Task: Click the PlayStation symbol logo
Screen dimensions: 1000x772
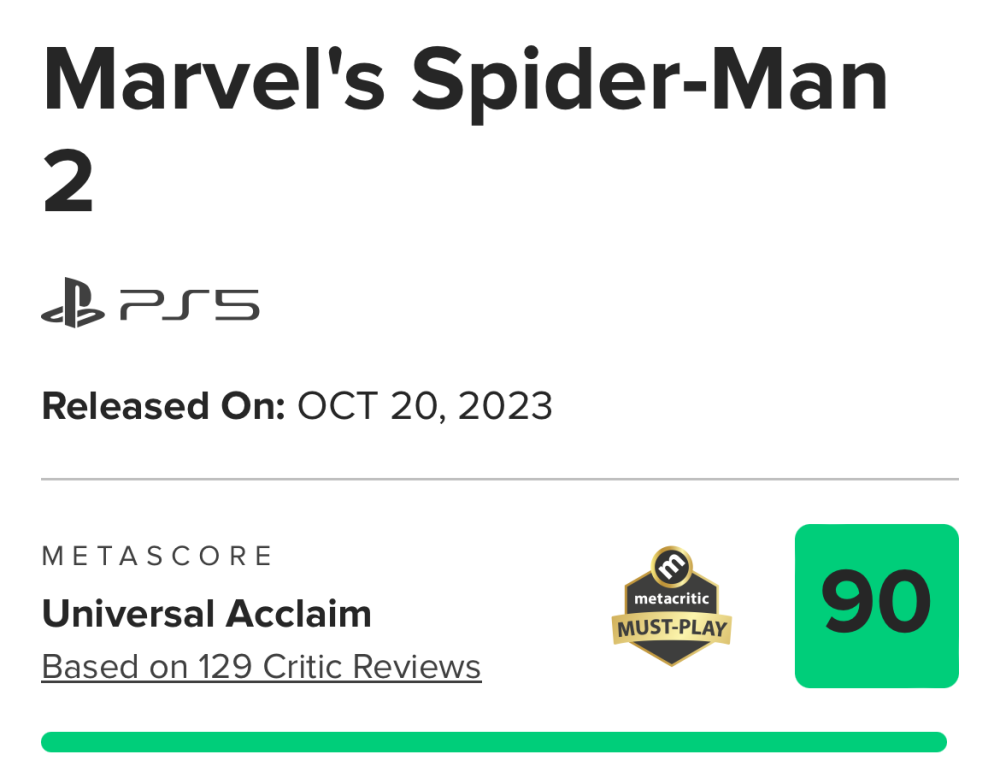Action: coord(72,305)
